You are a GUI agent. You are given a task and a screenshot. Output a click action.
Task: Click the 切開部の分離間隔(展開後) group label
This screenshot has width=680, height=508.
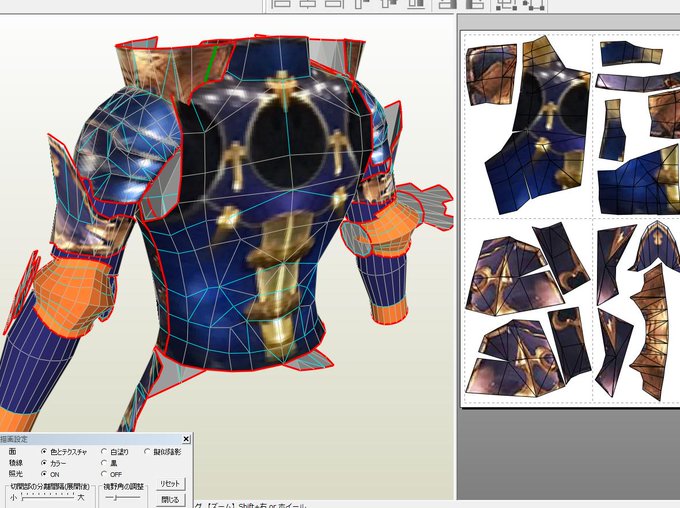[x=50, y=486]
